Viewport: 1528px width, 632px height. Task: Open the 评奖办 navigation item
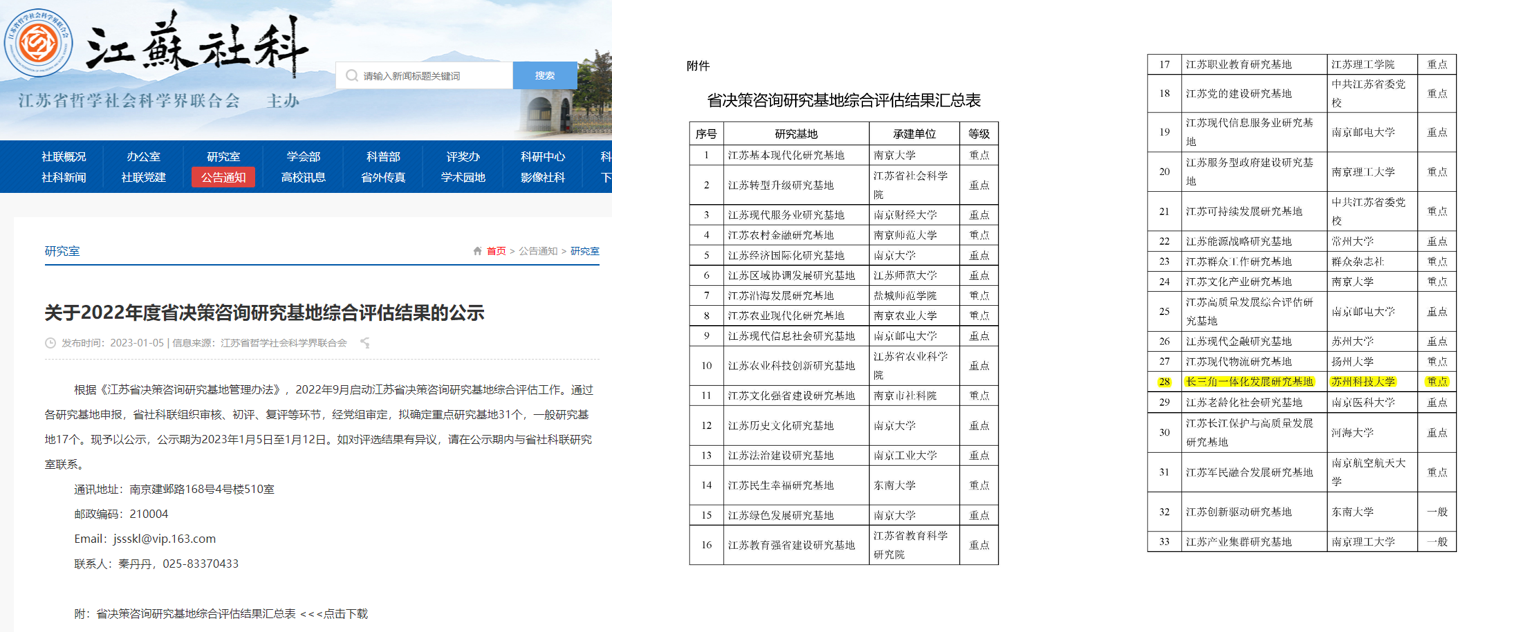tap(463, 156)
